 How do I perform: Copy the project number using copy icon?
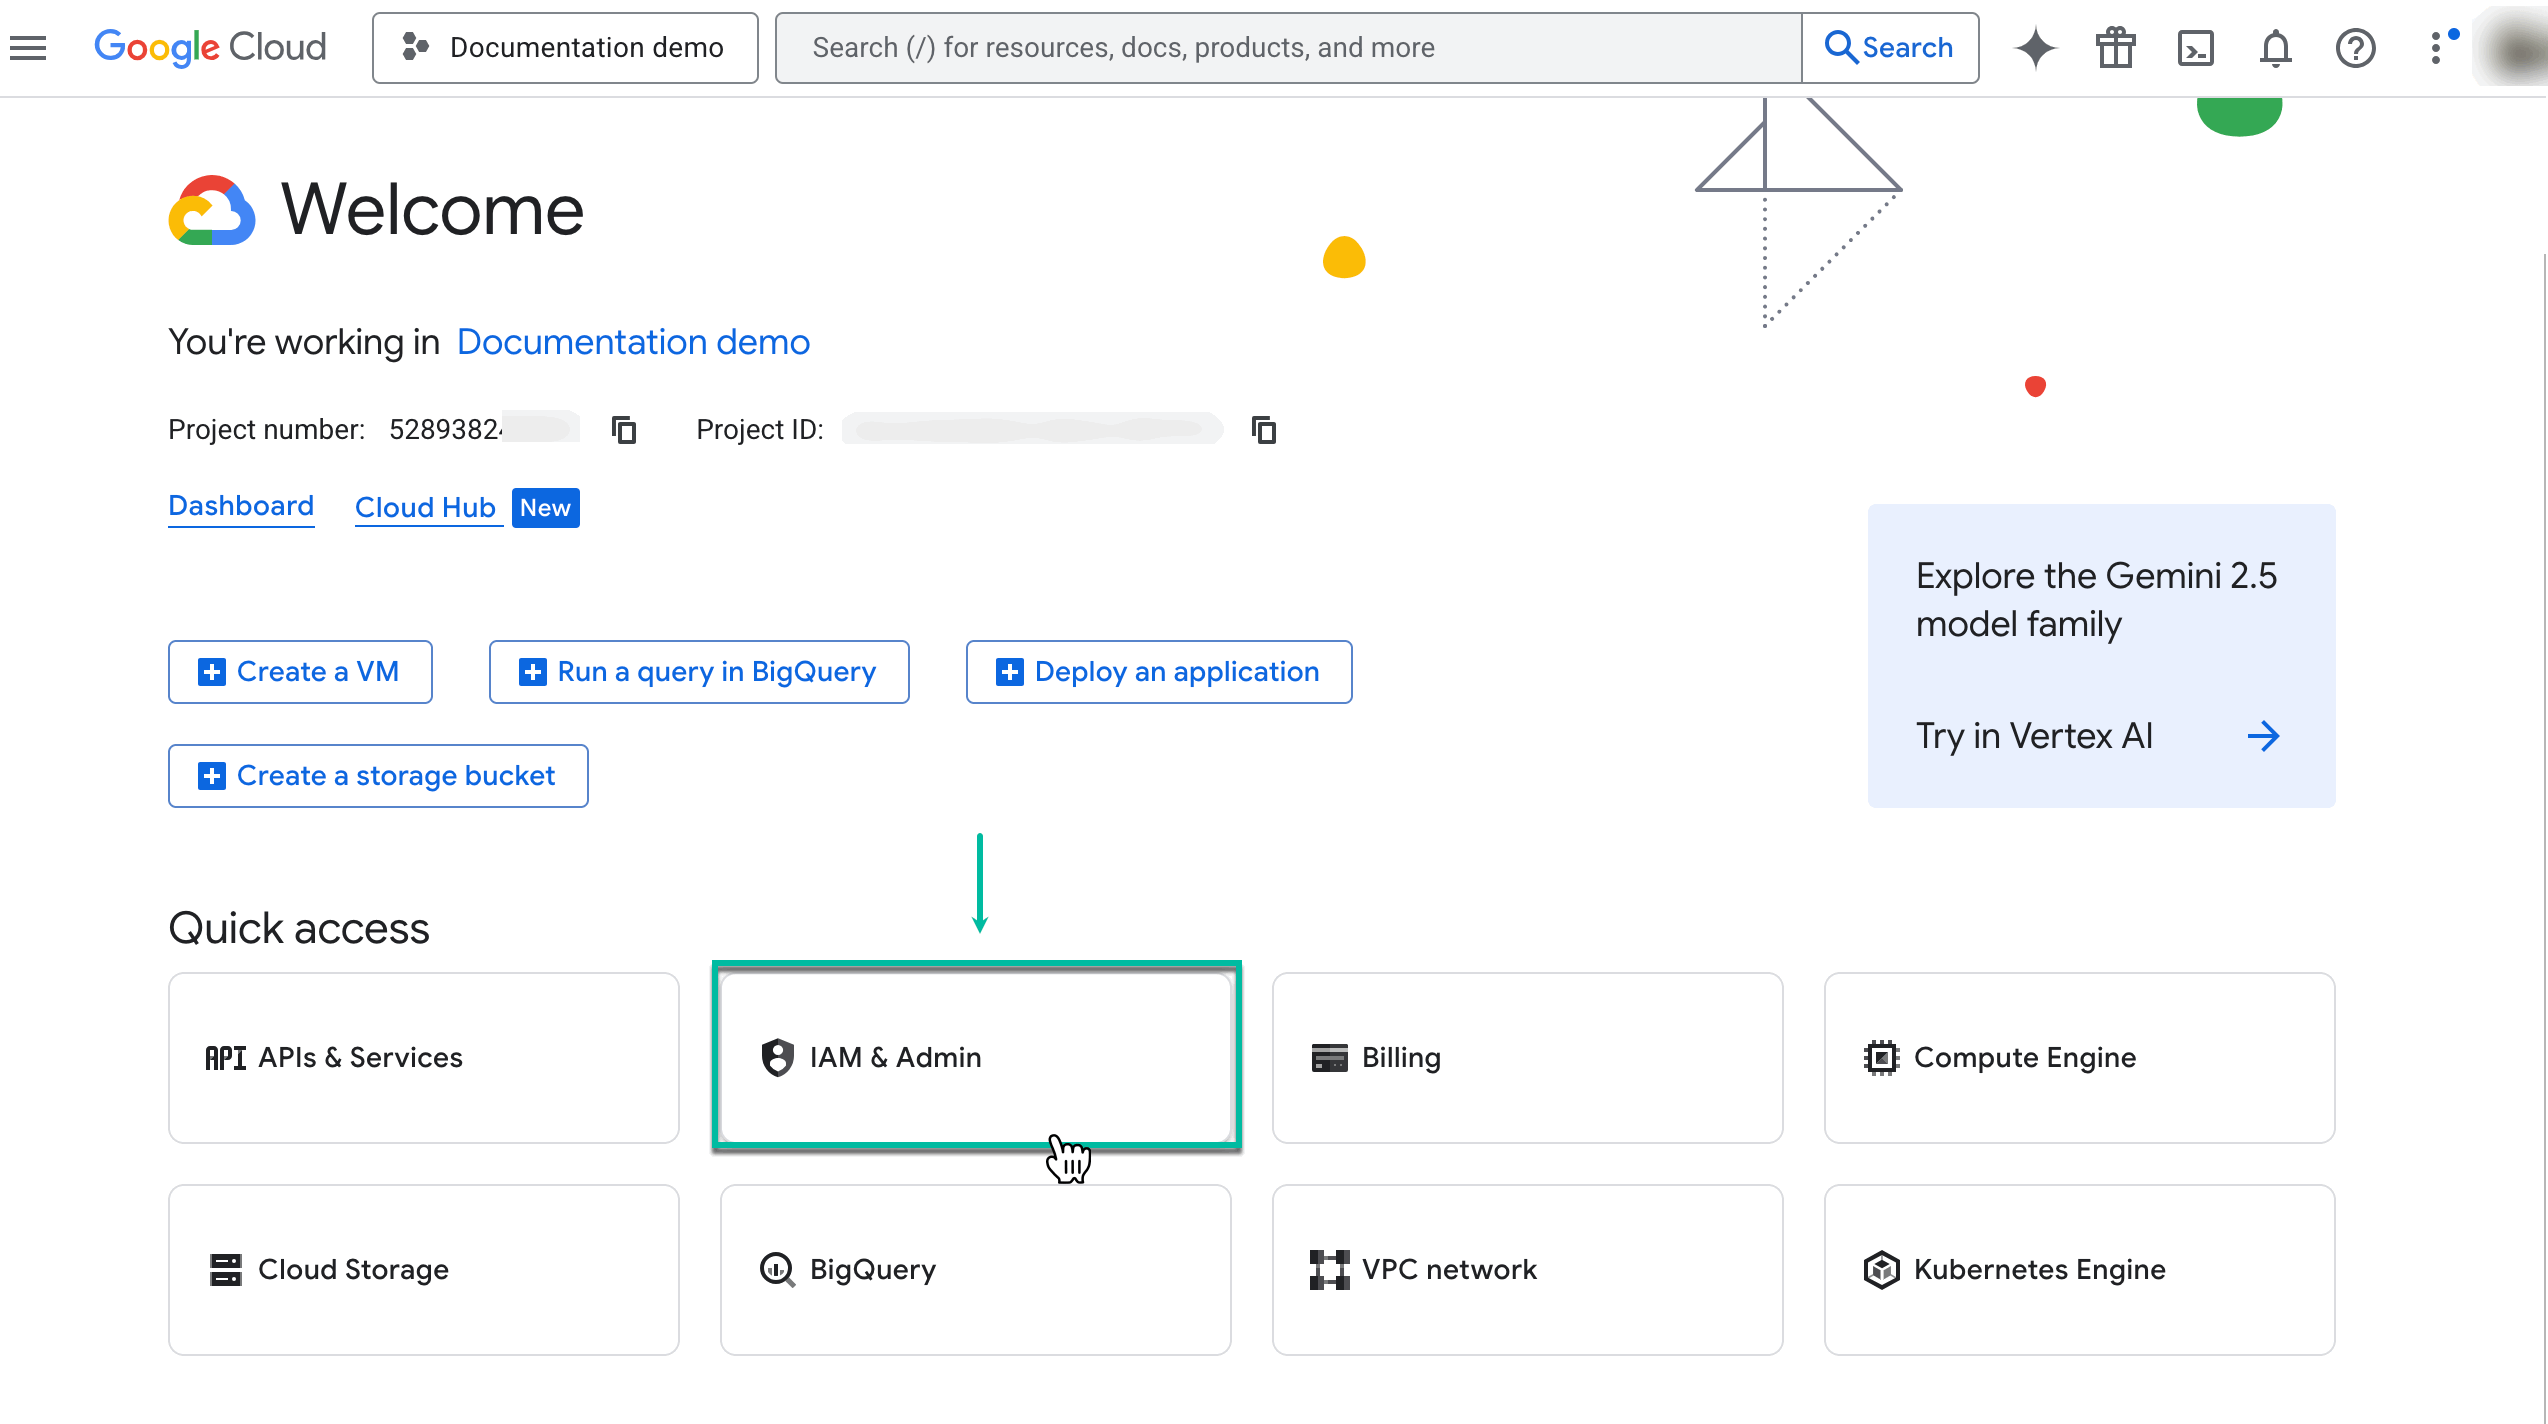pos(624,429)
